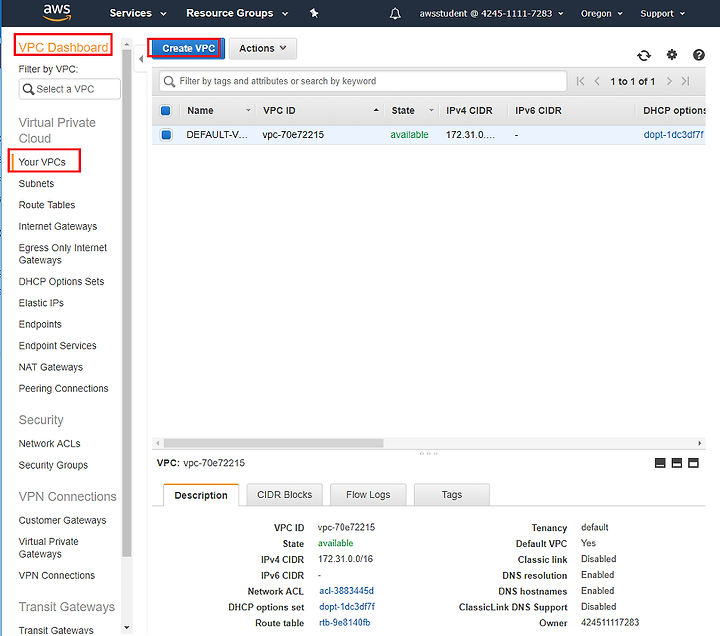
Task: Click the pin favorites star icon
Action: (x=314, y=13)
